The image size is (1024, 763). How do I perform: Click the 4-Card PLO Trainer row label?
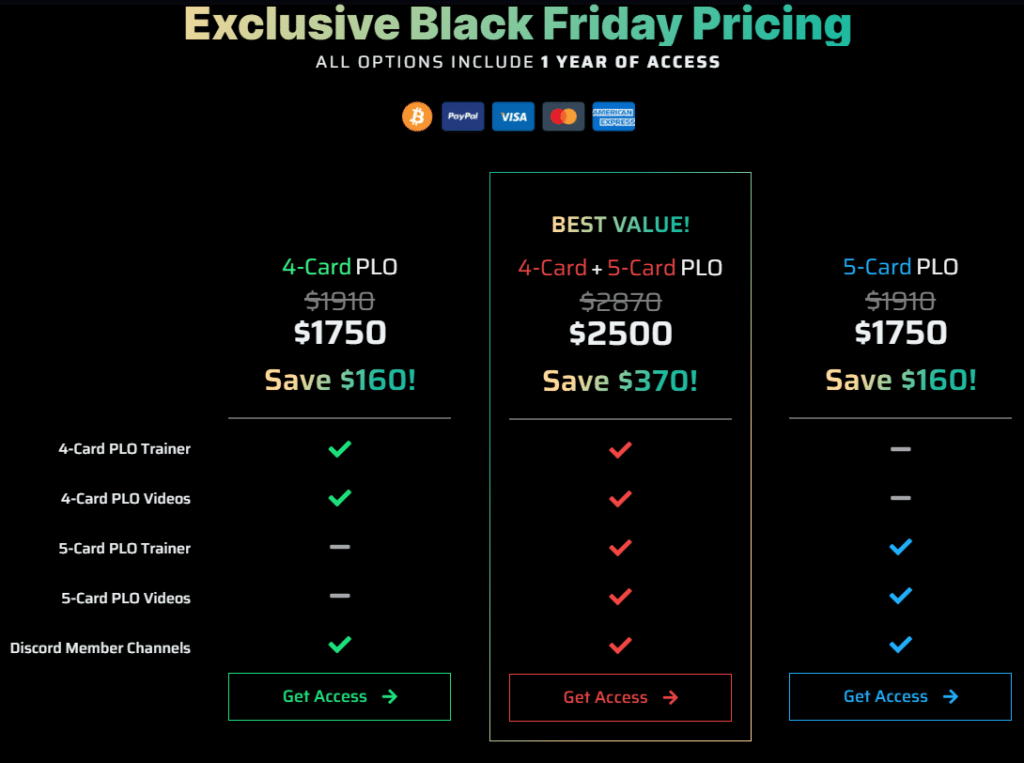point(124,449)
